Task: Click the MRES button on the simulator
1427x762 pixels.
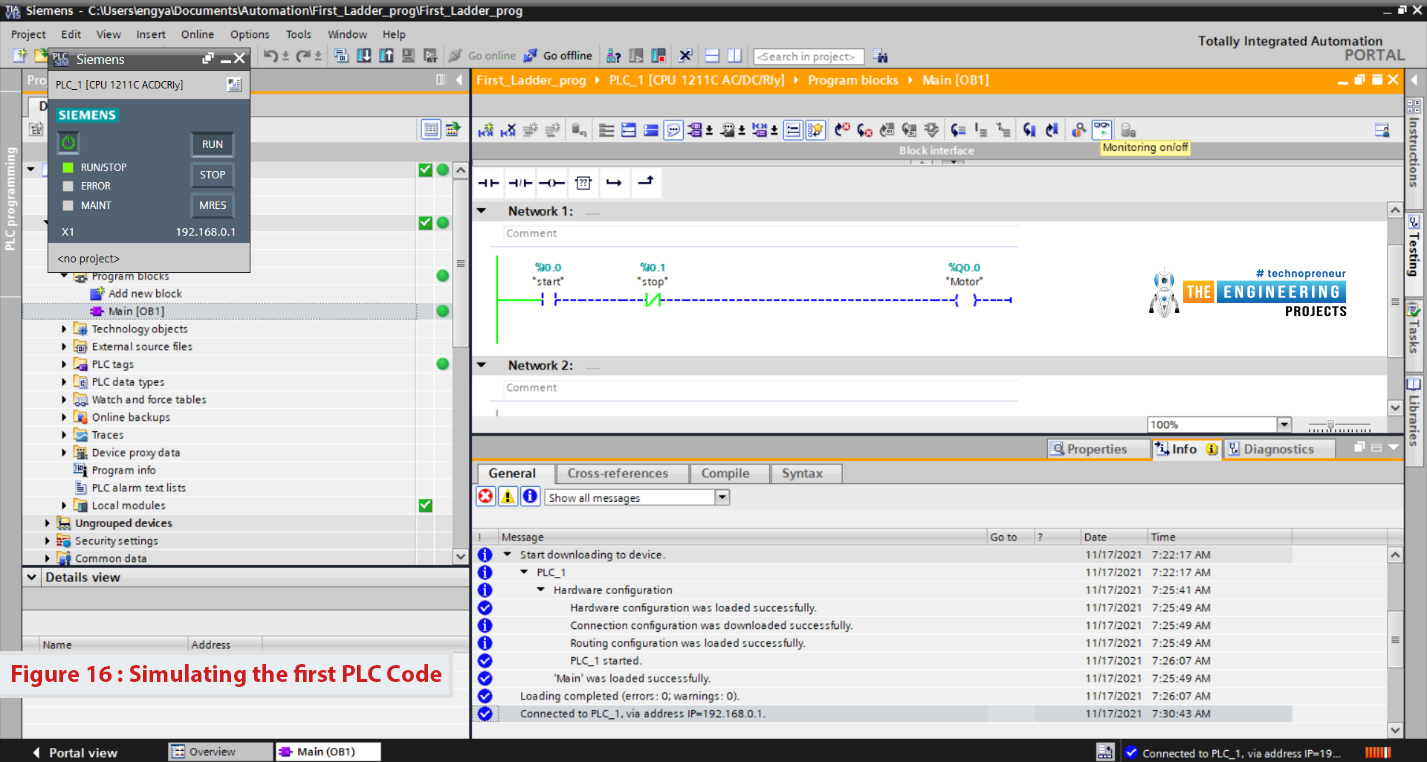Action: point(213,205)
